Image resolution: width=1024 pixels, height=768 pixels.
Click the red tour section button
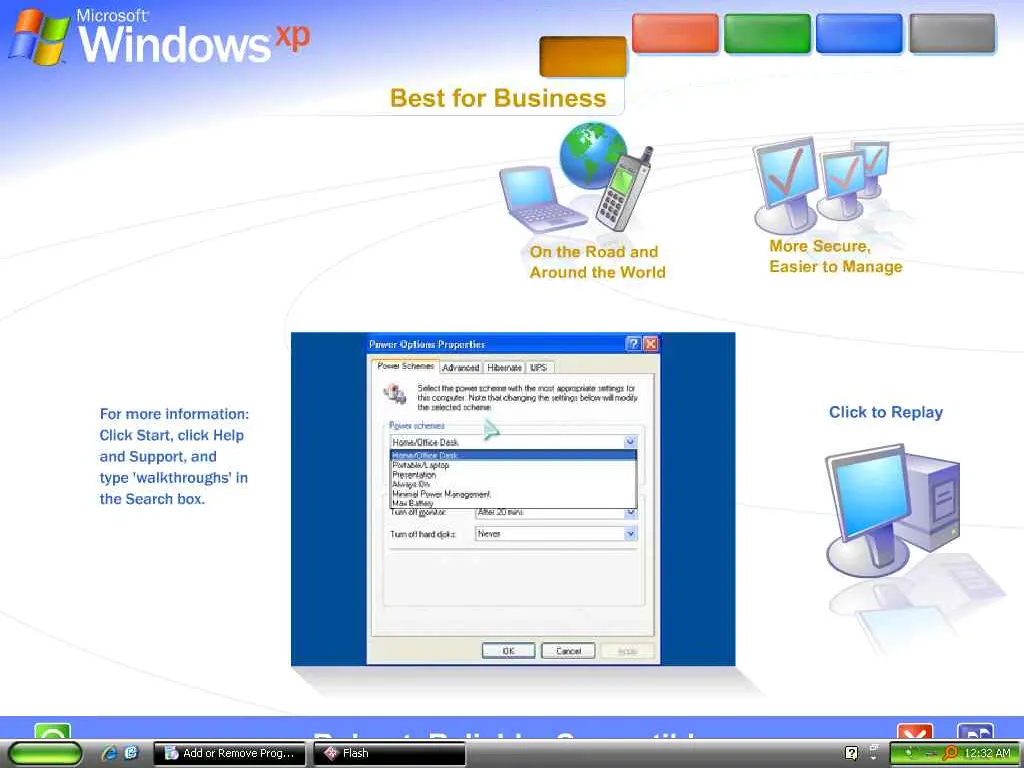point(675,33)
